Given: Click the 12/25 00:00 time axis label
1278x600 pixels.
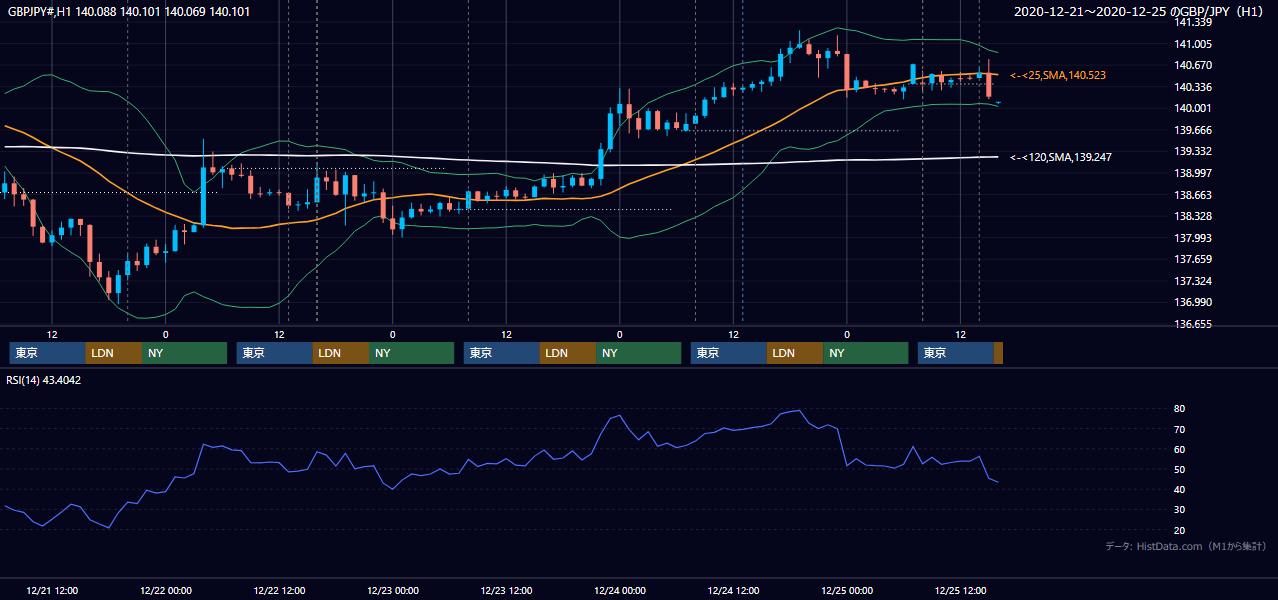Looking at the screenshot, I should [x=847, y=590].
